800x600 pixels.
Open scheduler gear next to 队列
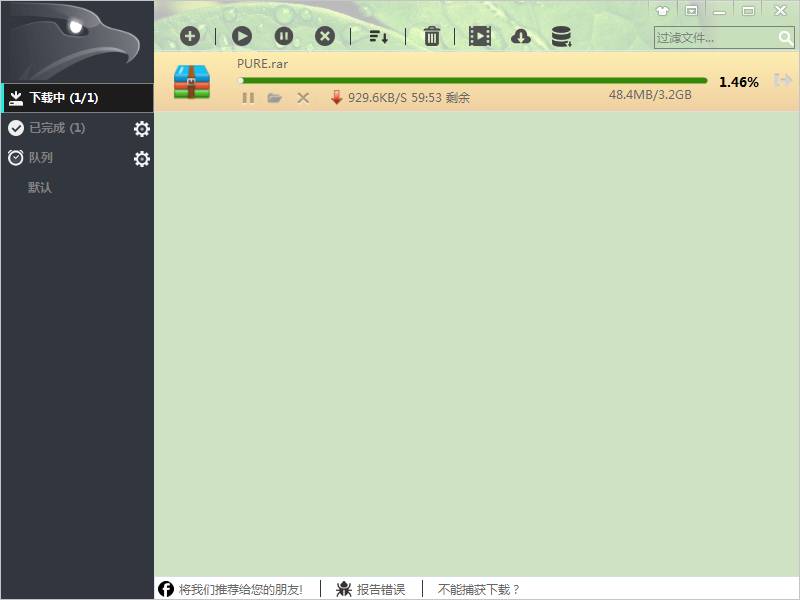tap(142, 157)
